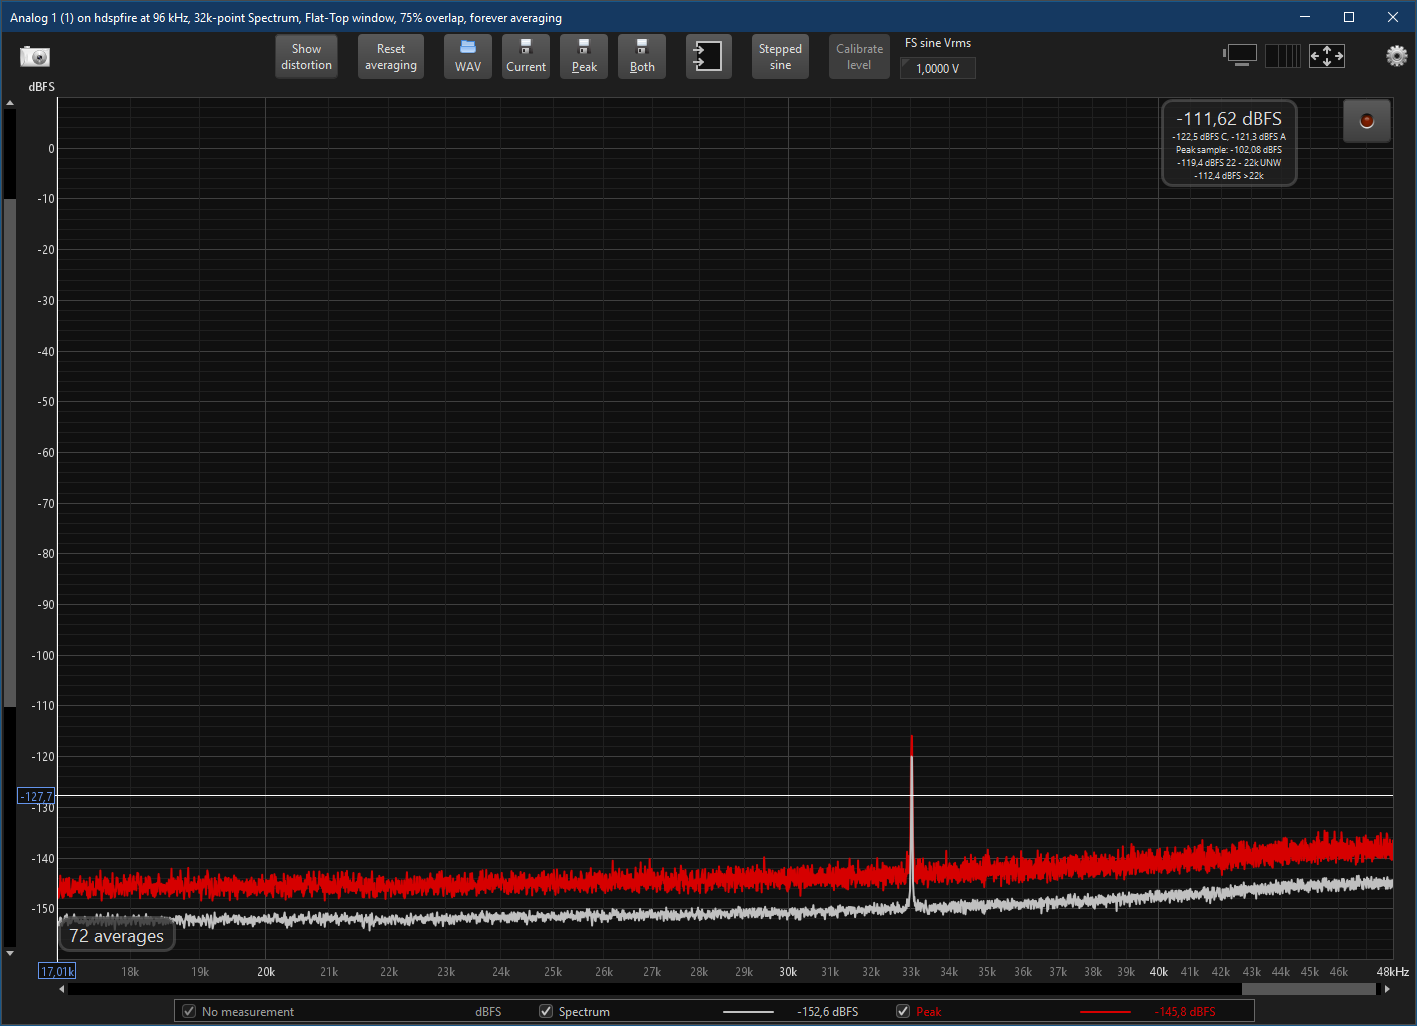Click the -152,6 dBFS spectrum value
Viewport: 1417px width, 1026px height.
tap(827, 1012)
